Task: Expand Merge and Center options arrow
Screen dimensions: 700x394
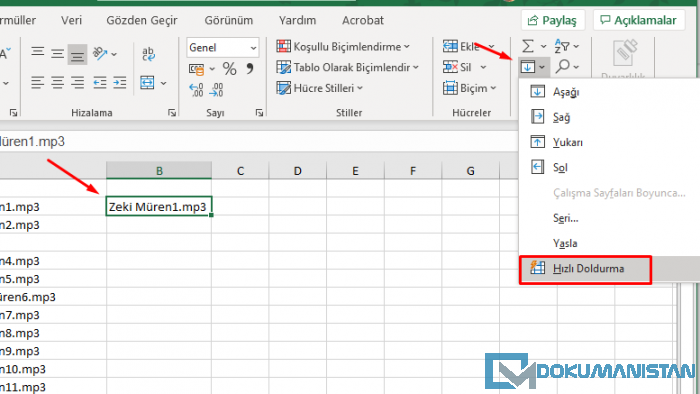Action: pyautogui.click(x=163, y=83)
